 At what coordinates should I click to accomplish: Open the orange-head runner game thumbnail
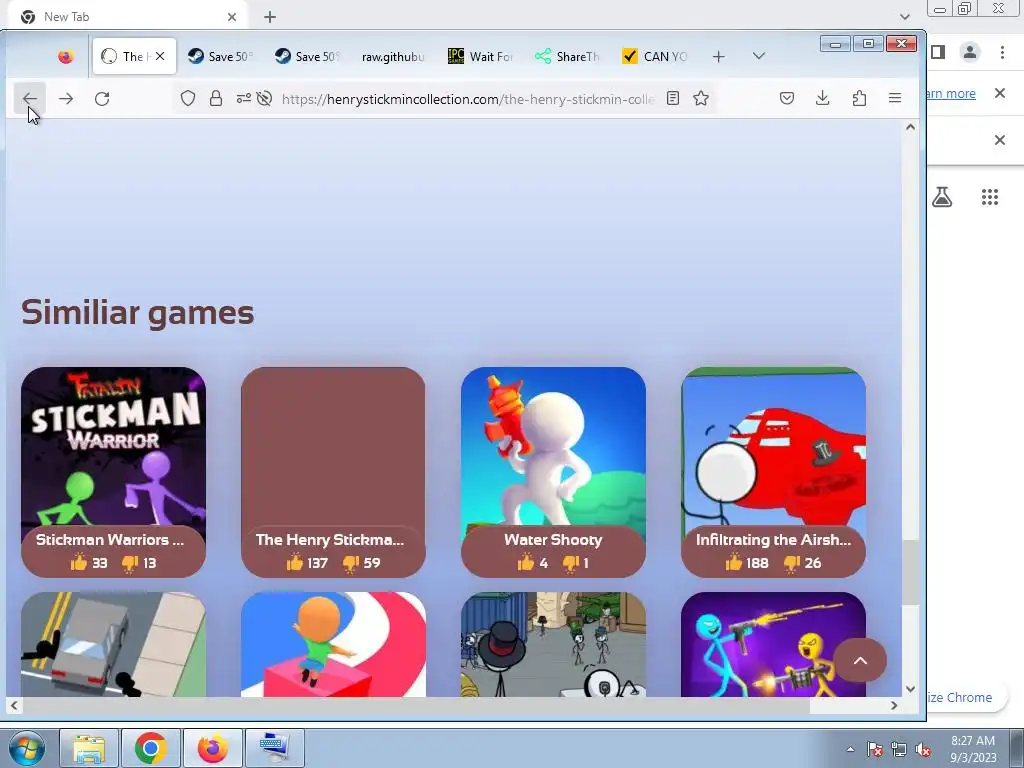[x=333, y=645]
